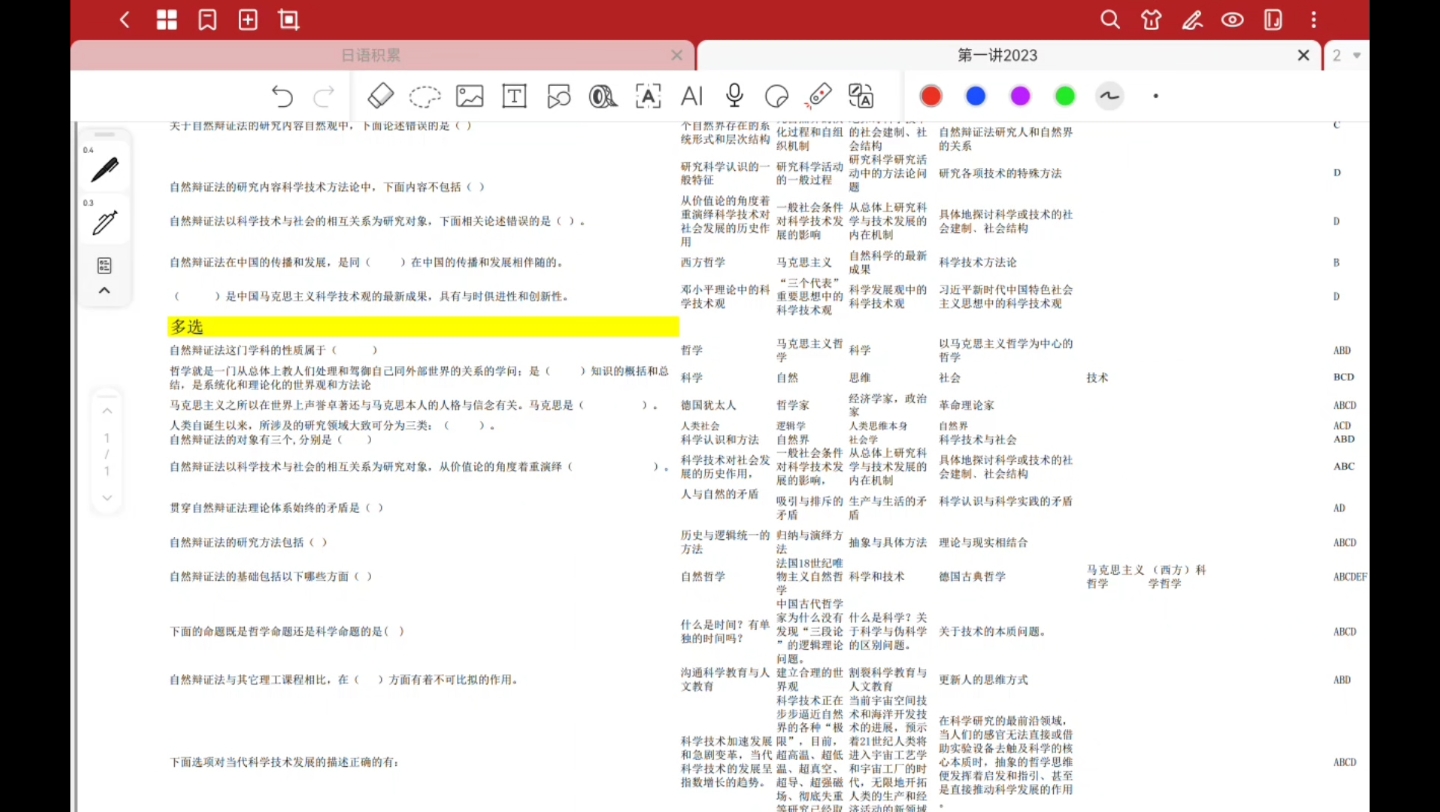The width and height of the screenshot is (1440, 812).
Task: Open the tab count dropdown showing 2
Action: point(1346,55)
